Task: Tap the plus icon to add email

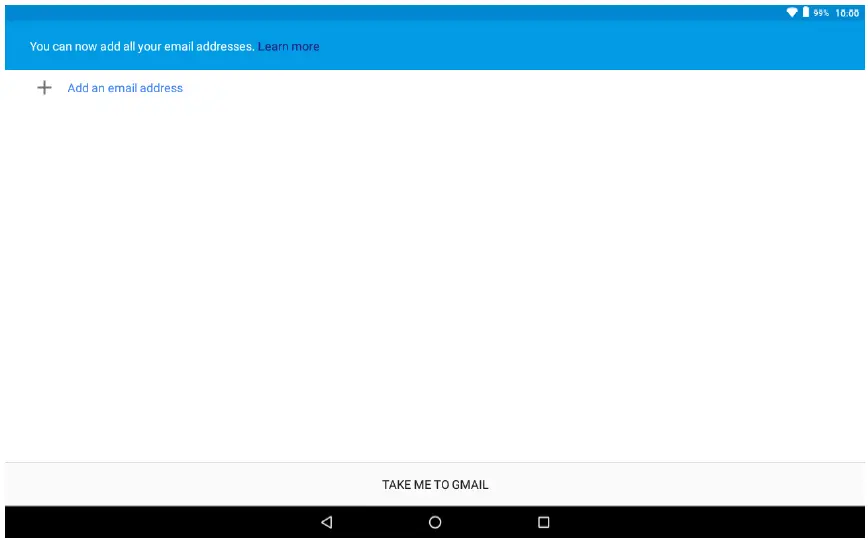Action: point(44,88)
